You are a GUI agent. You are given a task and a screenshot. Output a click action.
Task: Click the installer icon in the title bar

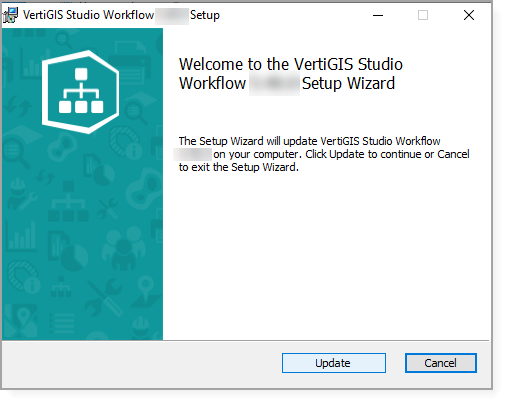pos(10,15)
